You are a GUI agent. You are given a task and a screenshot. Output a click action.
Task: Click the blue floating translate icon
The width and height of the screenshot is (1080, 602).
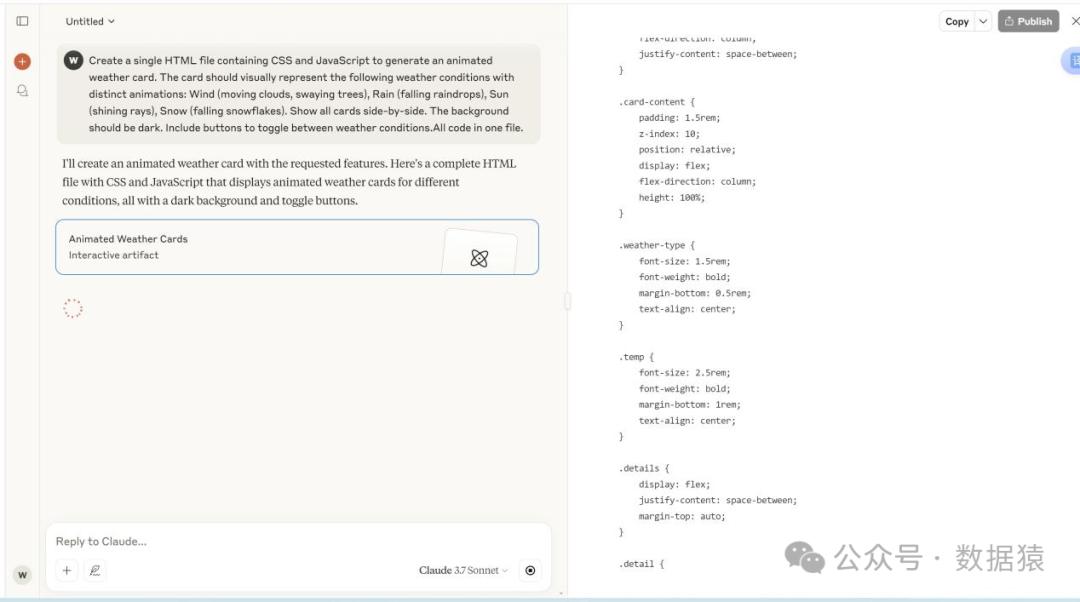point(1071,61)
